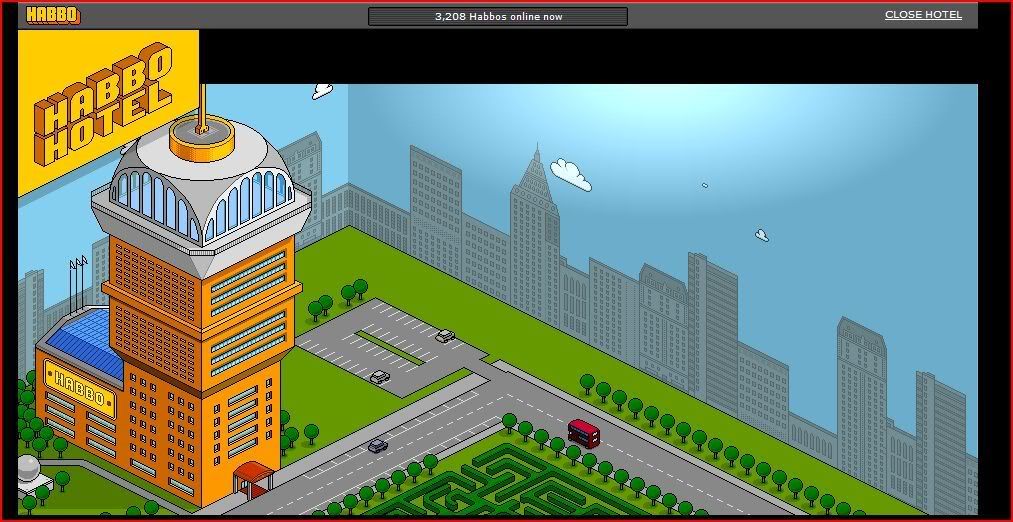Select the golden ring on the hotel rooftop
Viewport: 1013px width, 522px height.
(201, 142)
